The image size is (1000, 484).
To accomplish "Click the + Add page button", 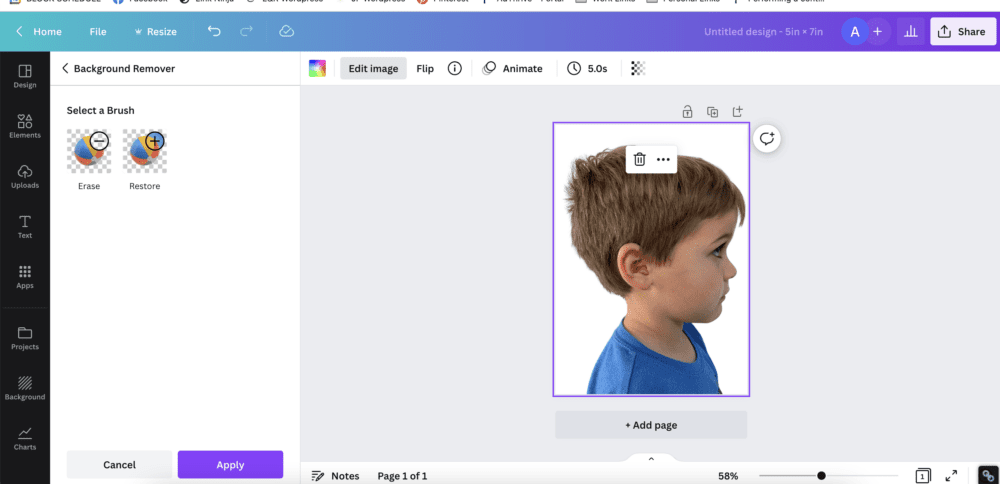I will click(651, 425).
